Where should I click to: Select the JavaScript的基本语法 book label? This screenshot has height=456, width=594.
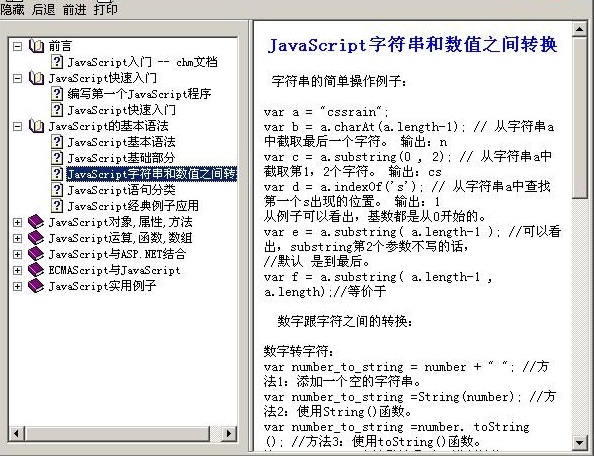click(x=108, y=126)
